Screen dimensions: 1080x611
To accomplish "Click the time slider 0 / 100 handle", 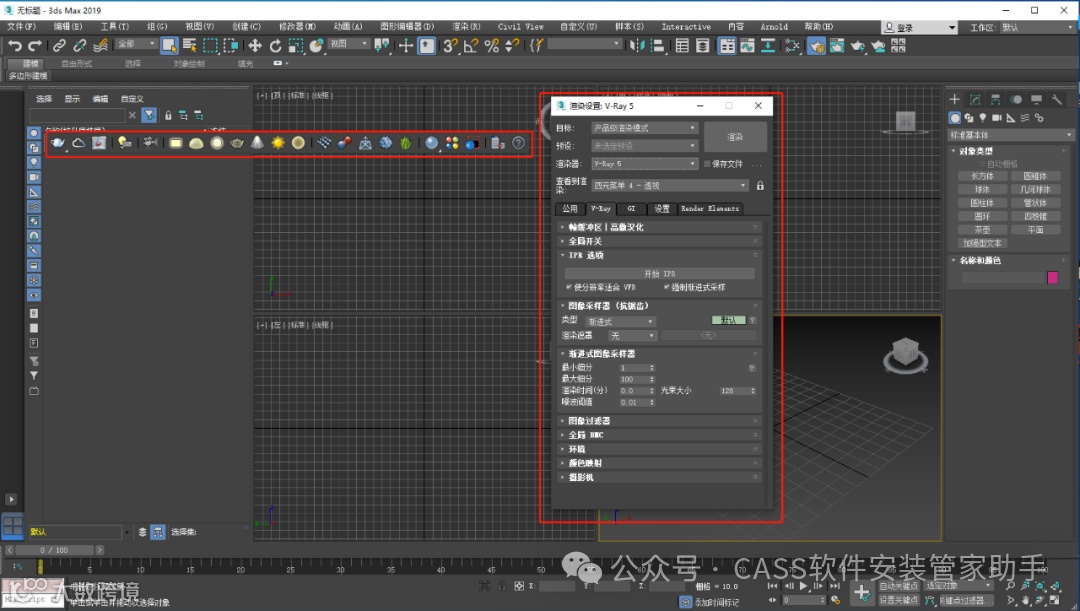I will tap(54, 550).
